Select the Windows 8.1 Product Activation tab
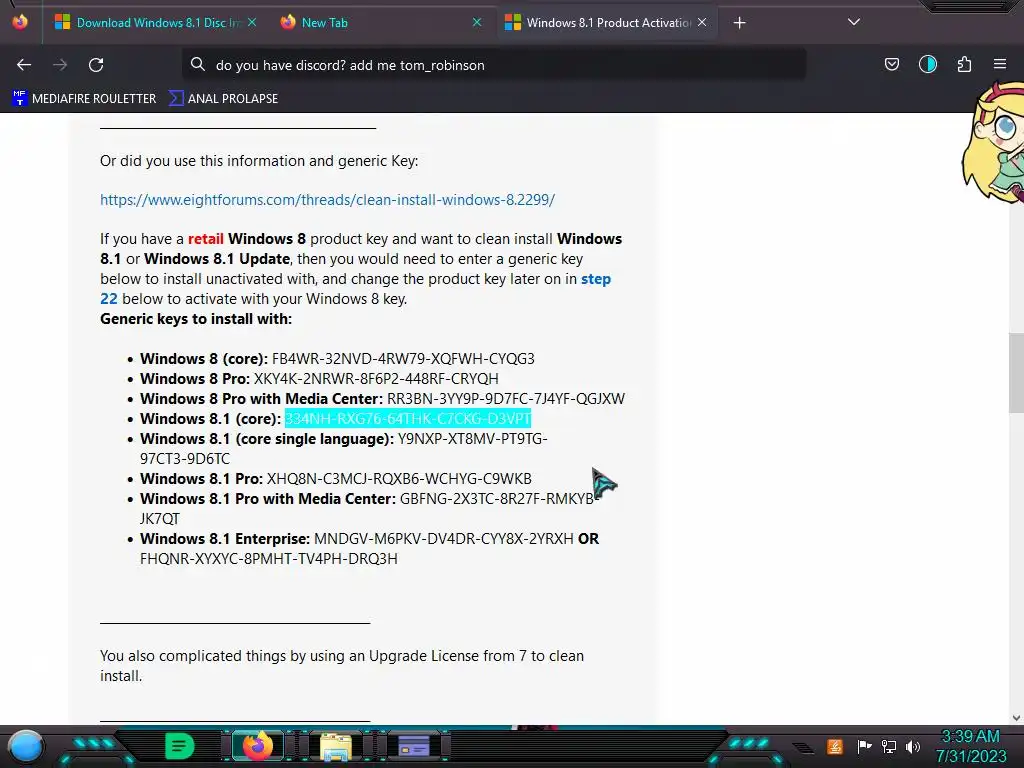Screen dimensions: 1024x768 coord(607,22)
